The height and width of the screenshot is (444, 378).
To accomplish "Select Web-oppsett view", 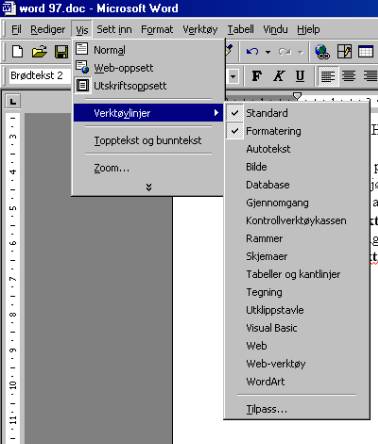I will tap(148, 68).
